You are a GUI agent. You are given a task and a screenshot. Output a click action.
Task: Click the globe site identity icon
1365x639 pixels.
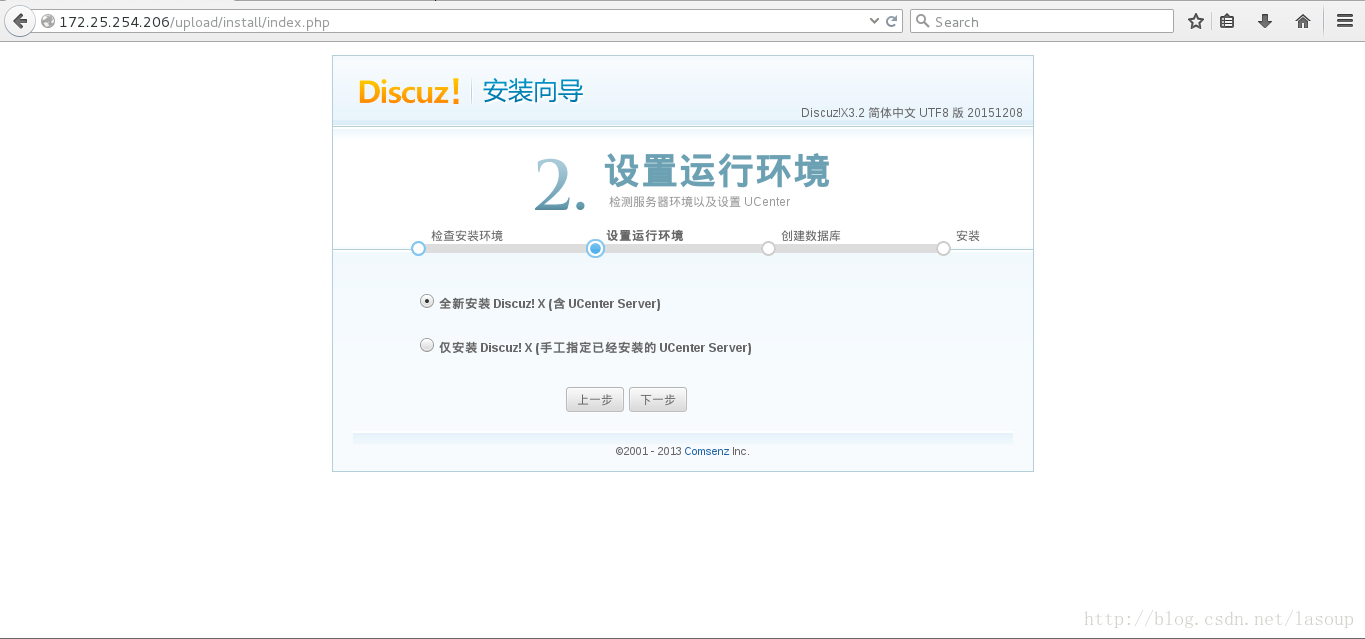(x=47, y=21)
